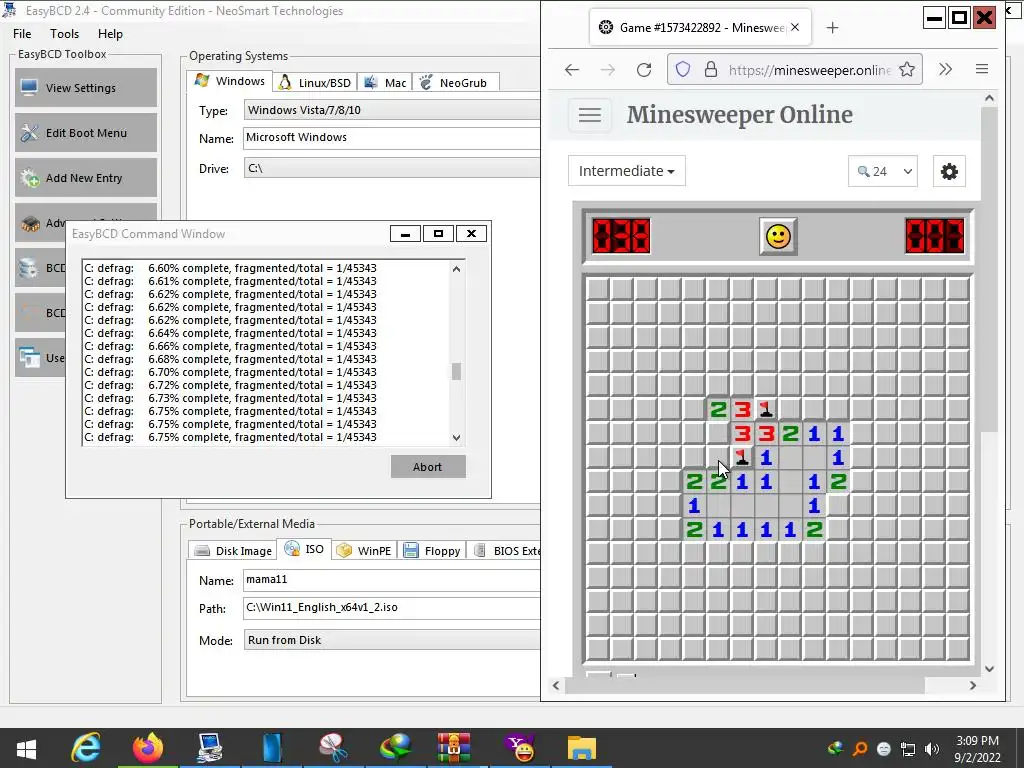Click the browser horizontal scroll right arrow

pos(972,685)
